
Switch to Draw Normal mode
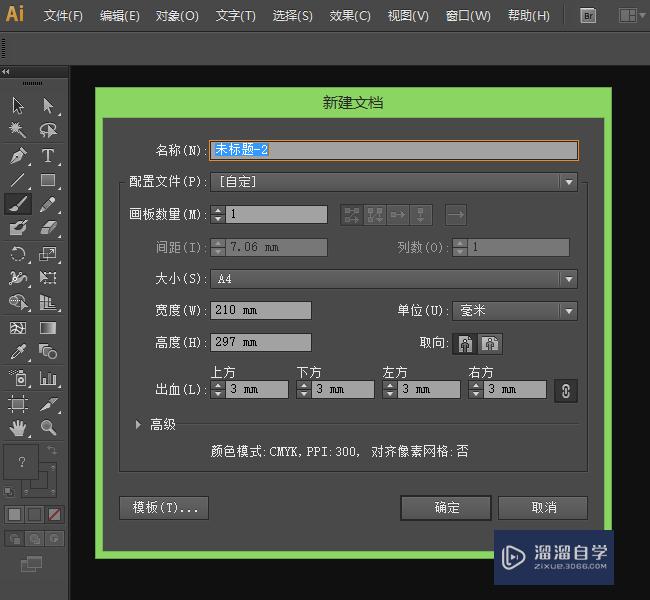pos(15,539)
